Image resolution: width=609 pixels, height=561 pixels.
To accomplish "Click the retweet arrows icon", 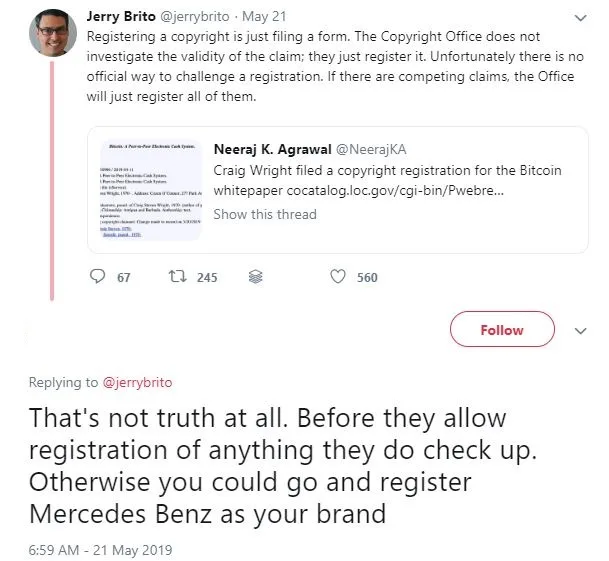I will (176, 277).
